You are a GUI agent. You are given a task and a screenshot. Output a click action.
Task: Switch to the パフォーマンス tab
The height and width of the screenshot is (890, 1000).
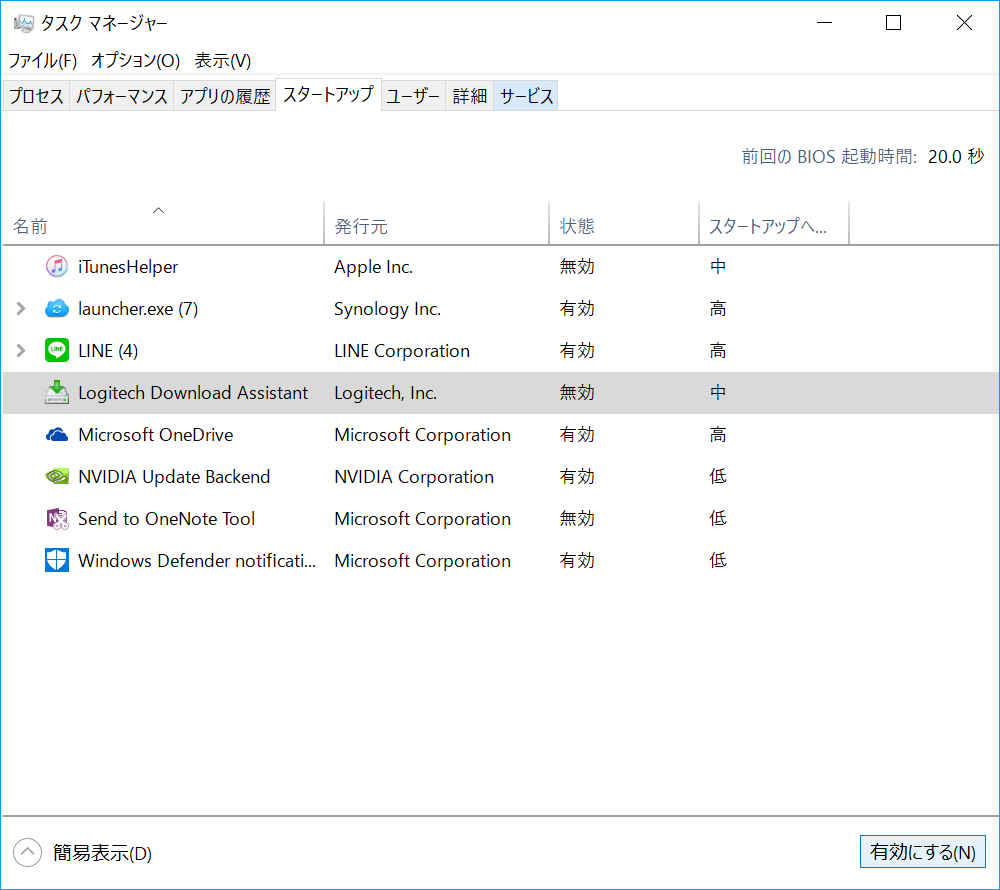[121, 96]
